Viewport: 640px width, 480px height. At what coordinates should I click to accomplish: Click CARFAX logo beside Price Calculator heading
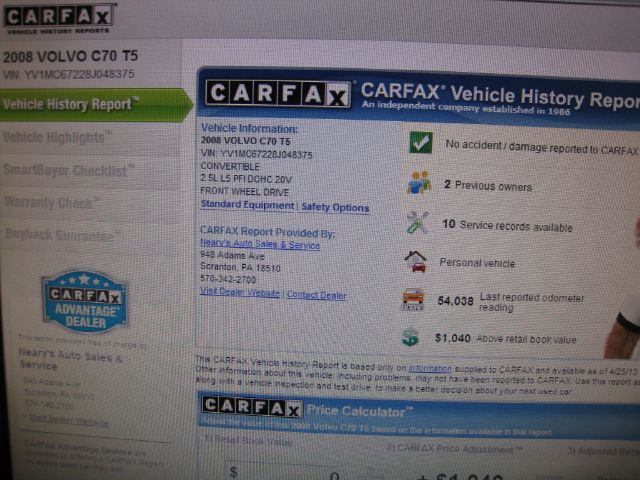251,407
